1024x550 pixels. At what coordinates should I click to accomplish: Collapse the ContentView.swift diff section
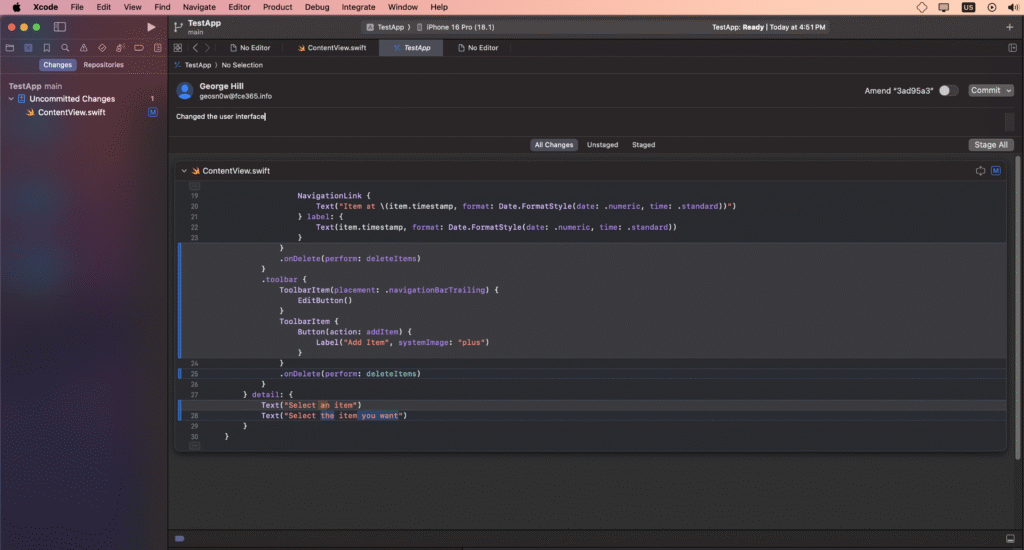coord(184,171)
